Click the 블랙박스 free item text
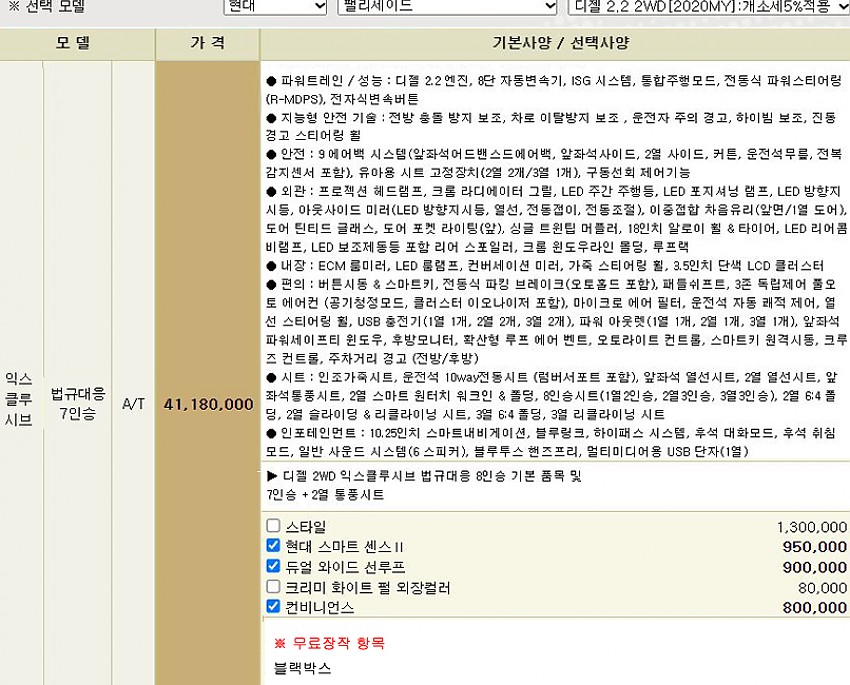This screenshot has width=850, height=685. click(x=302, y=667)
